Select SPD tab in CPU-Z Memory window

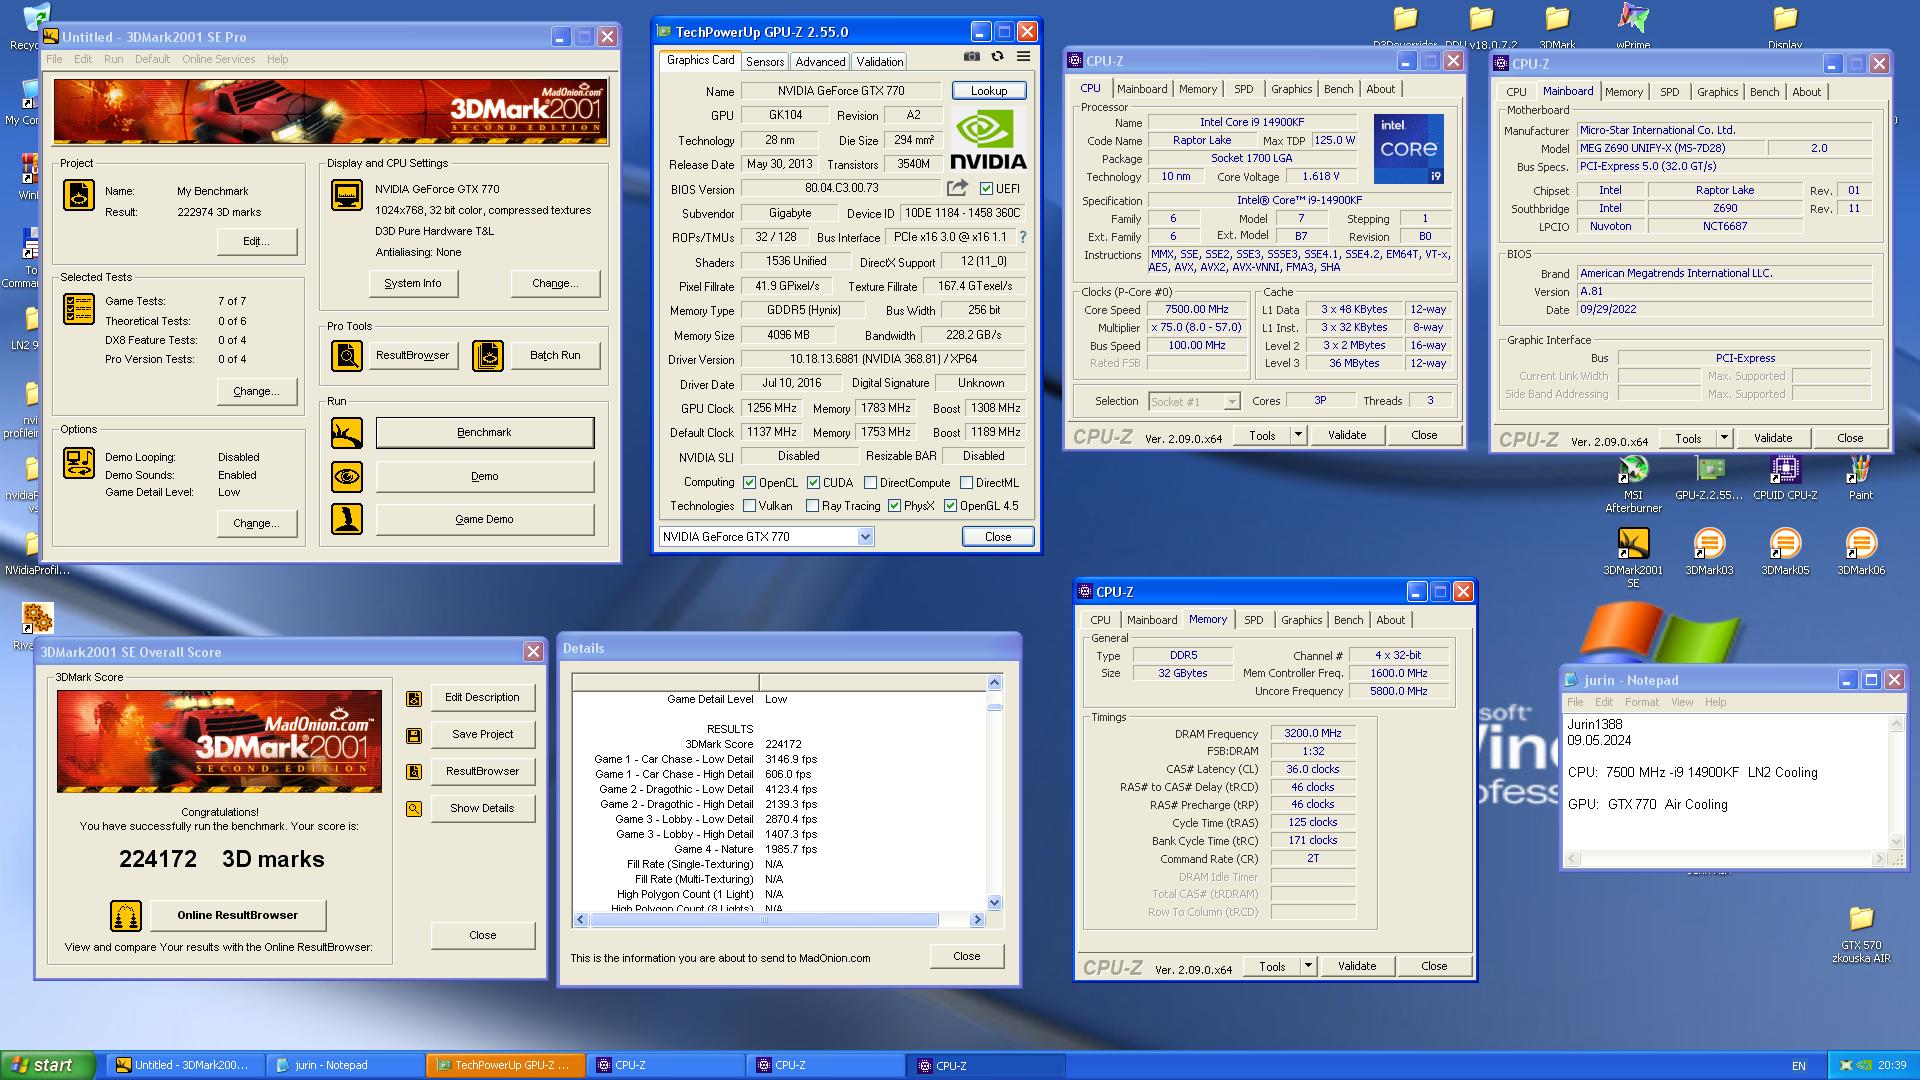(x=1253, y=620)
